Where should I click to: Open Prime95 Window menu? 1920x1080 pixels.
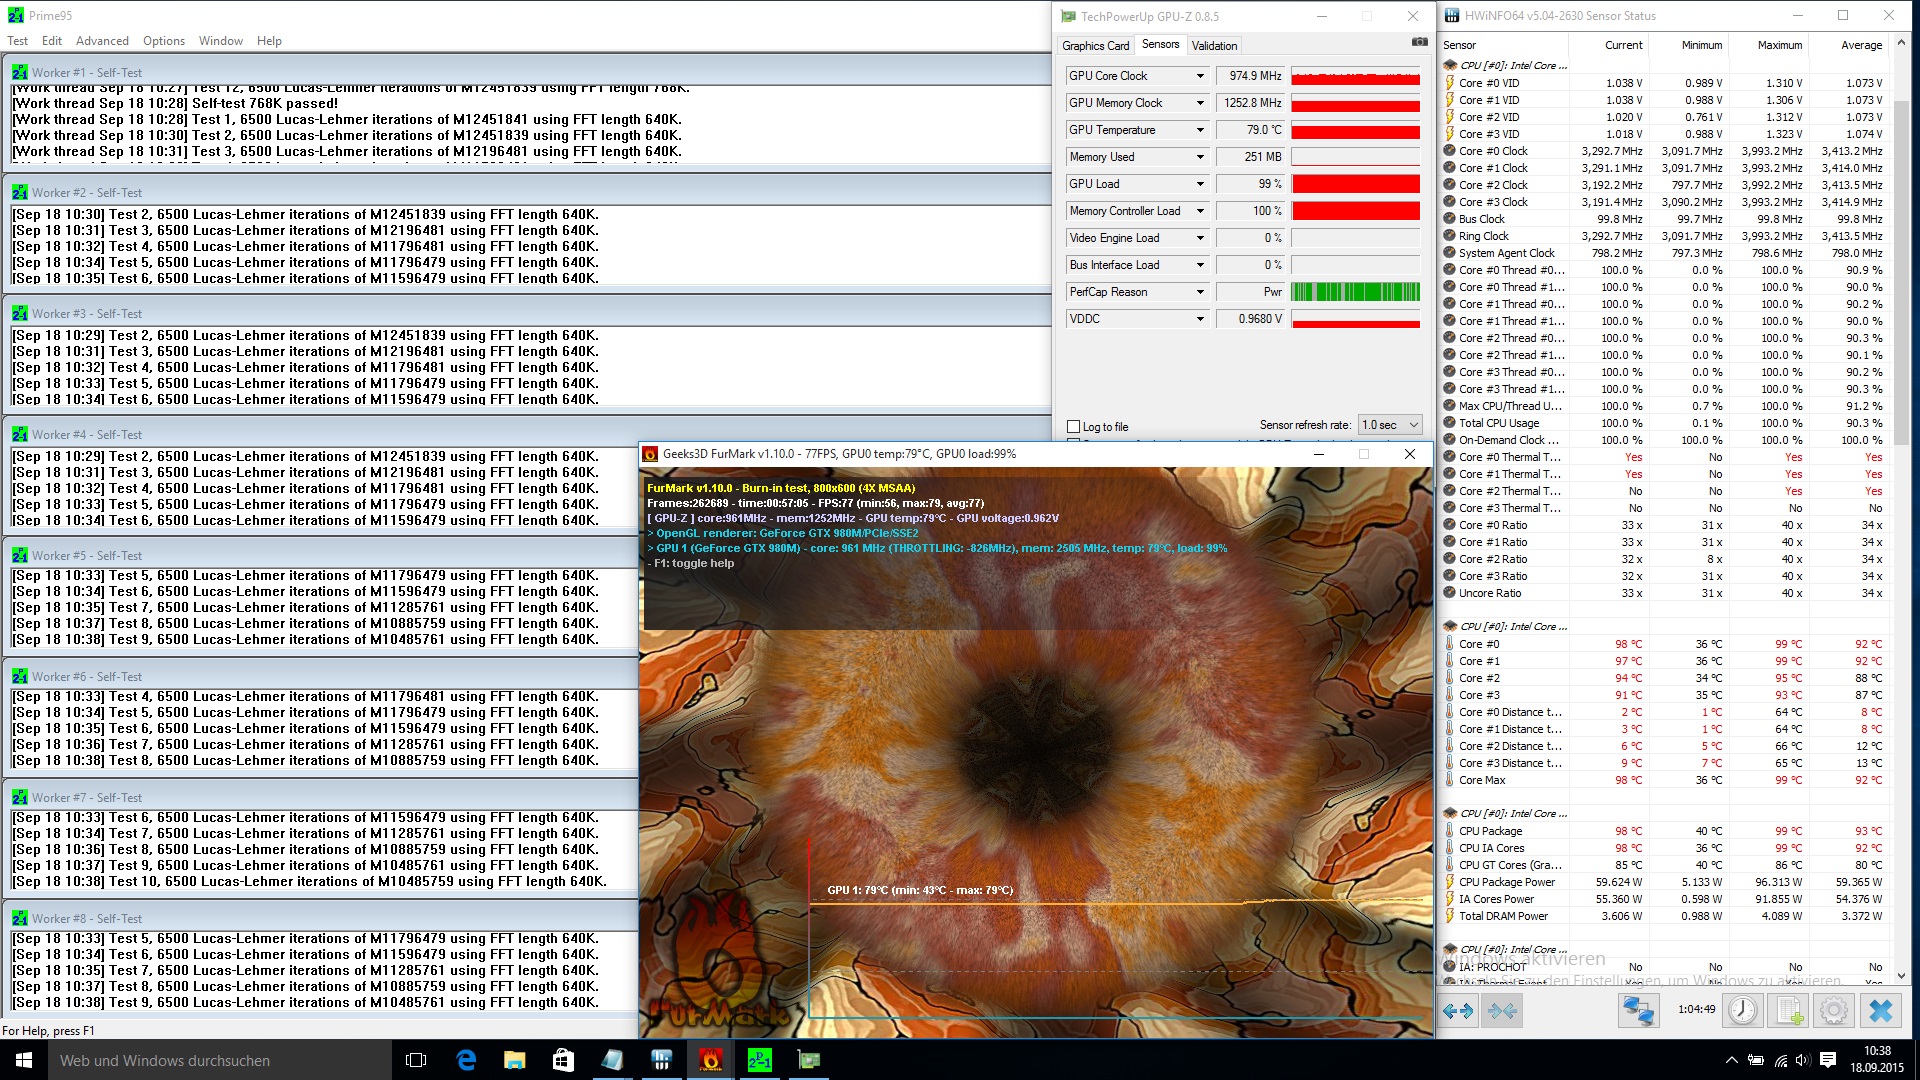click(x=220, y=41)
